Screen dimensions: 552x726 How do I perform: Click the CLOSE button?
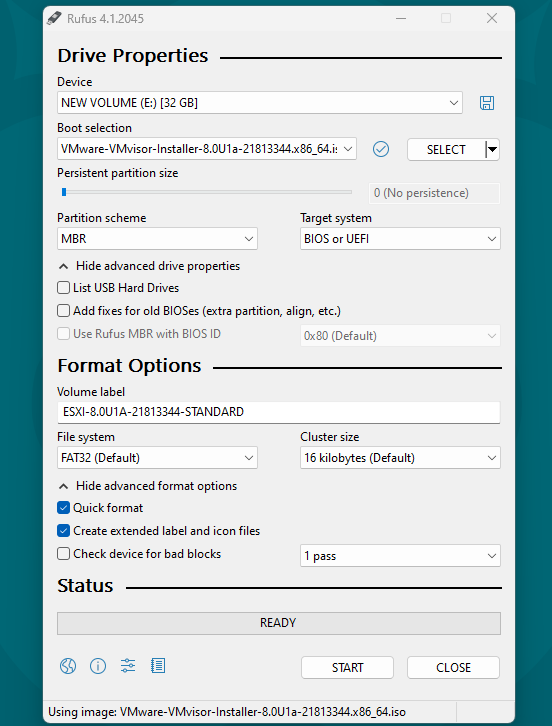(453, 668)
